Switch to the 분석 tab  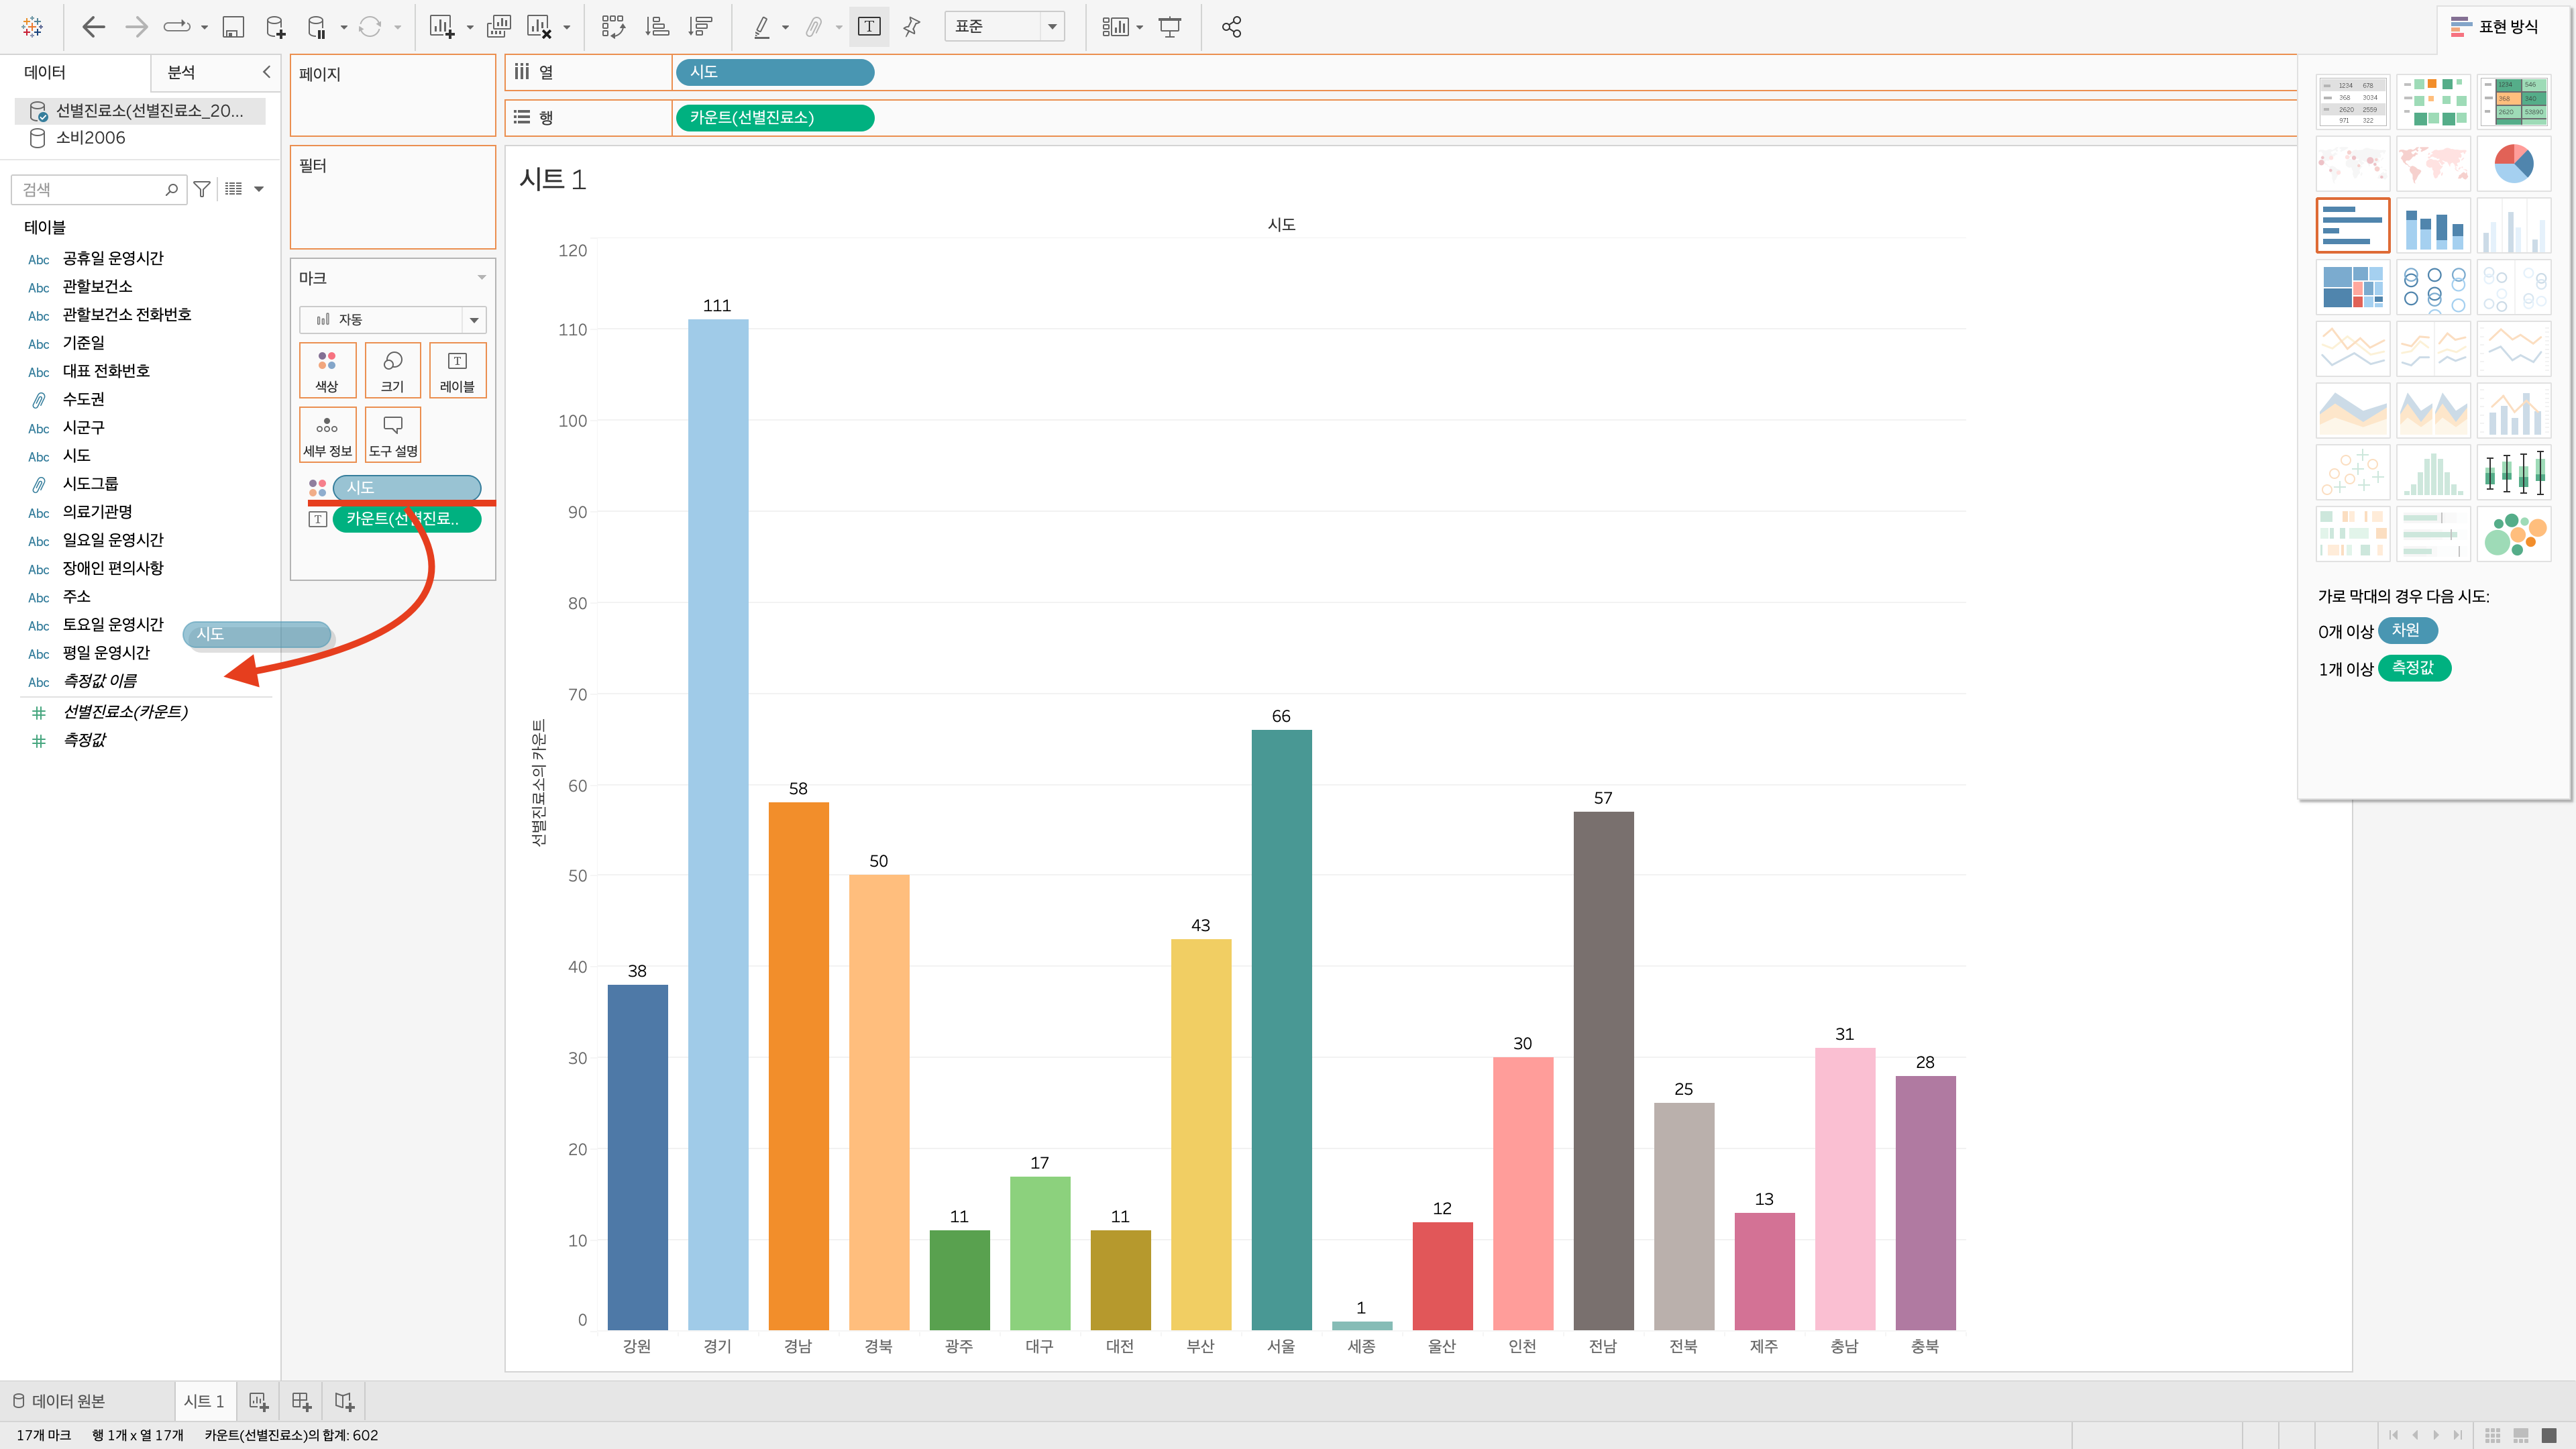pos(181,72)
